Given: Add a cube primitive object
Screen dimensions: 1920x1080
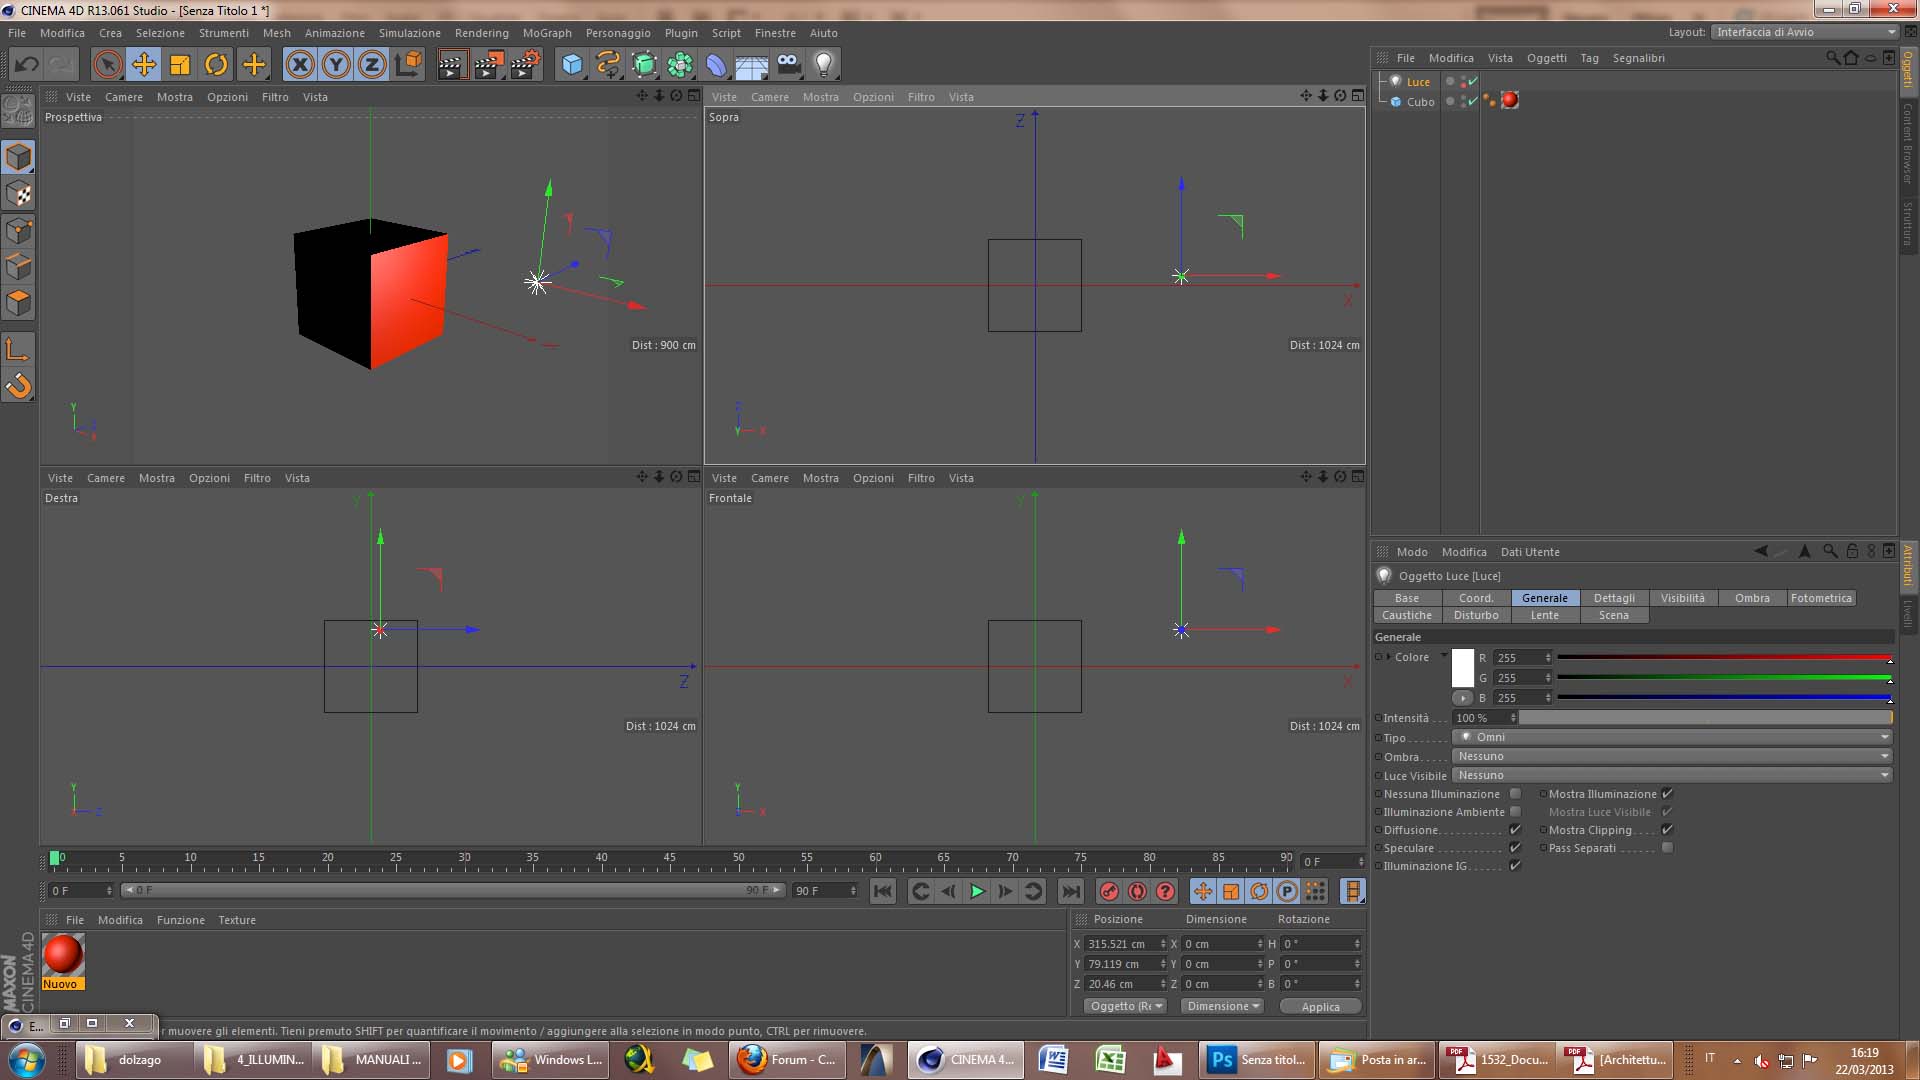Looking at the screenshot, I should click(572, 65).
